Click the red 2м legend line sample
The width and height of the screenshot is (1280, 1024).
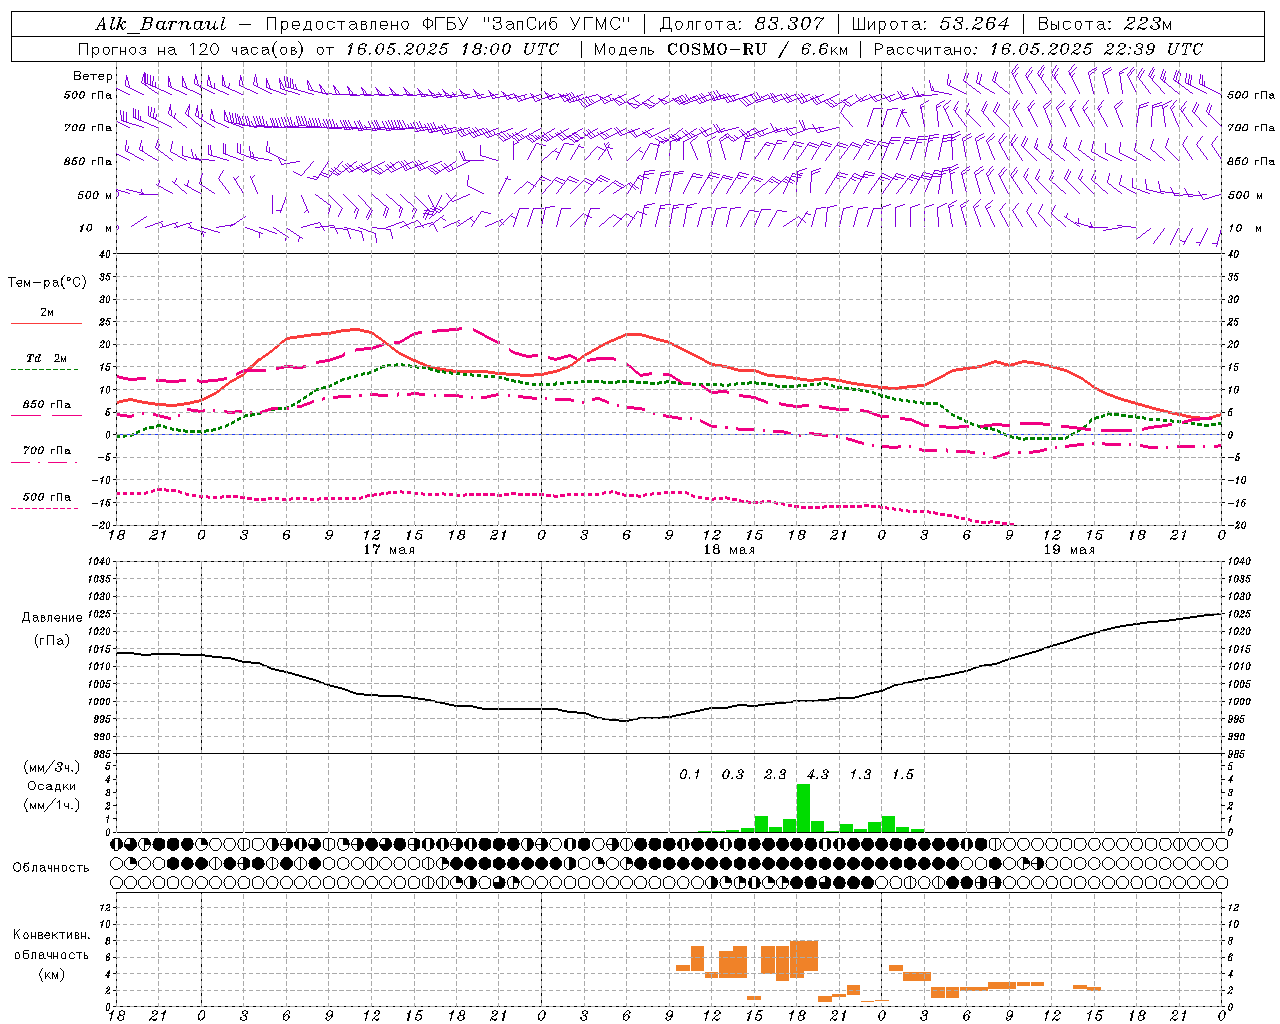[x=46, y=323]
